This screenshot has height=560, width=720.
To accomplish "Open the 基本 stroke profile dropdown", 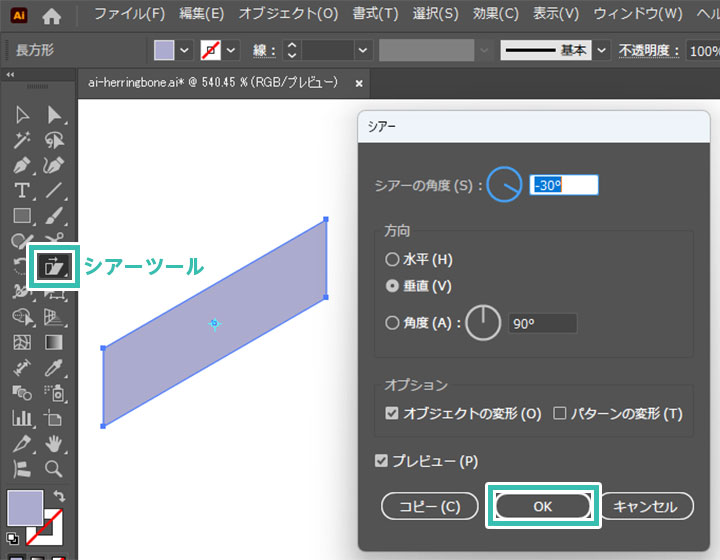I will [602, 50].
